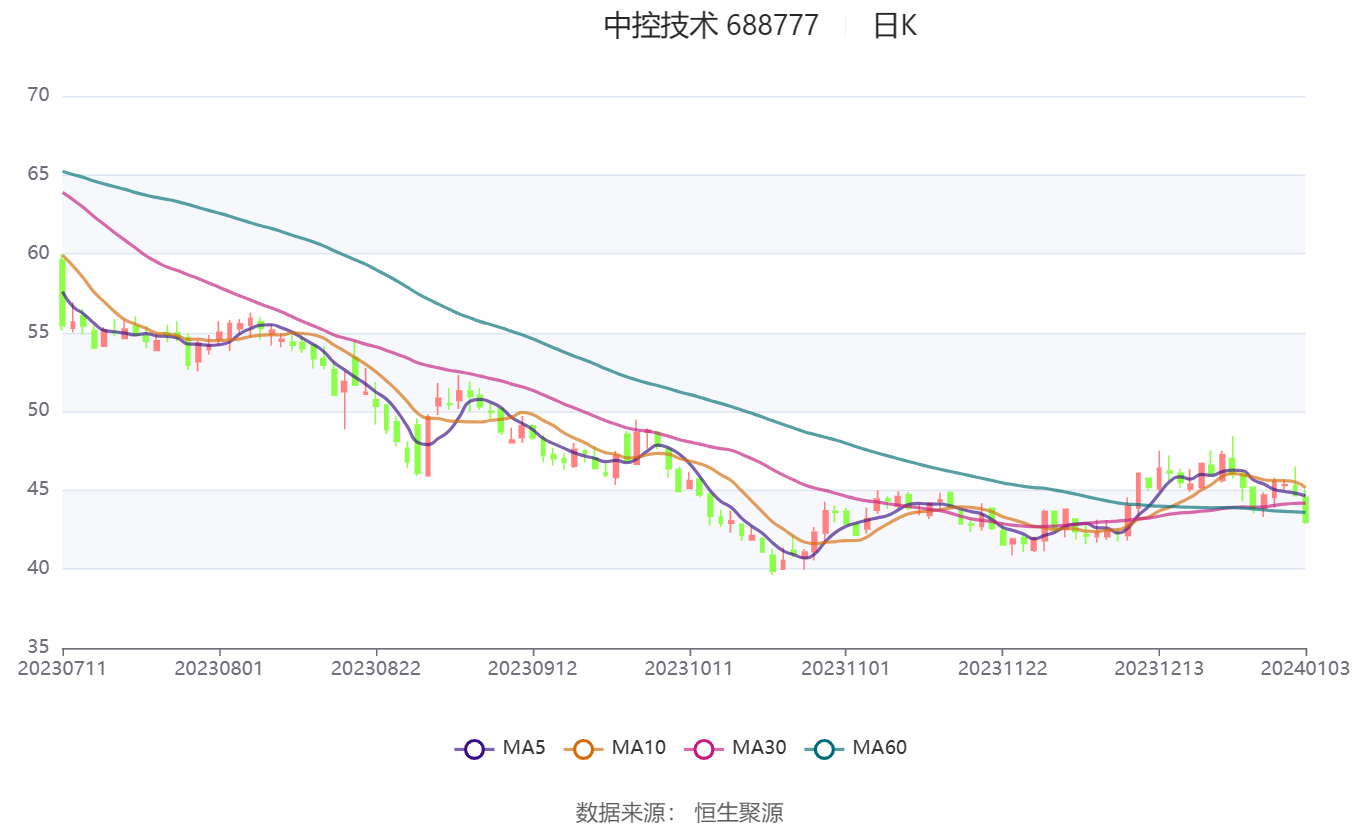The image size is (1360, 828).
Task: Click the first green candlestick on 20230711
Action: pos(62,291)
